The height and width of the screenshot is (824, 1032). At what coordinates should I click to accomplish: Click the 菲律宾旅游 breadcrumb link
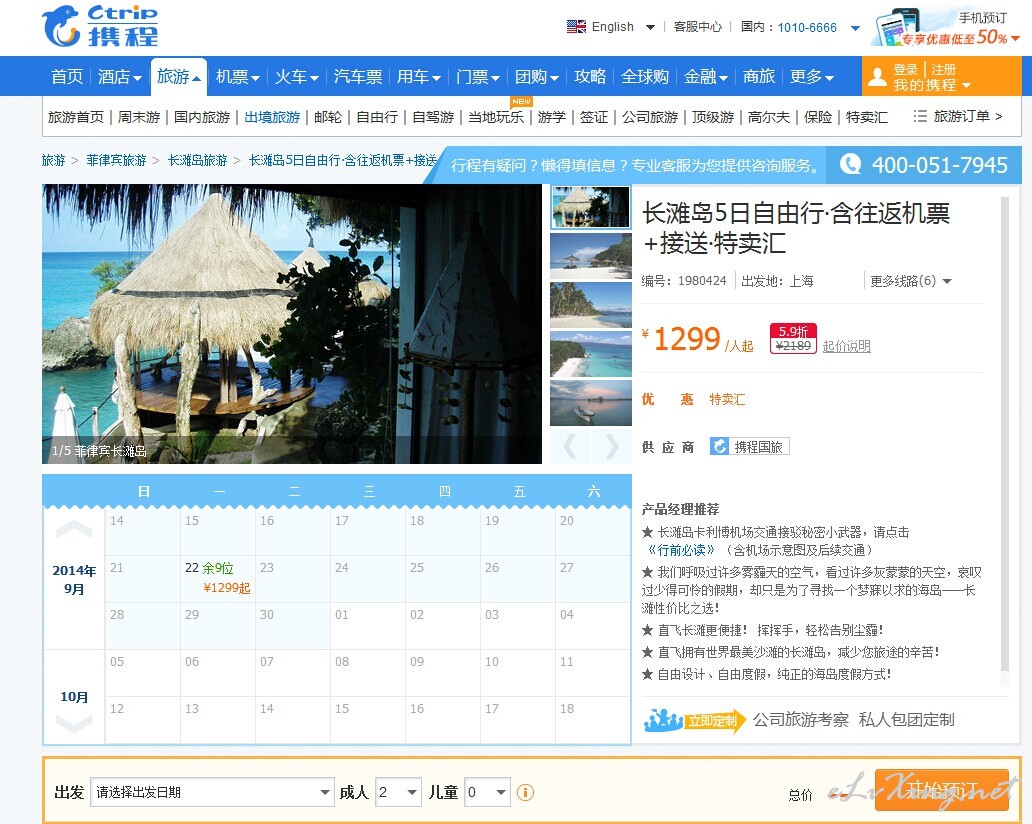(x=116, y=160)
